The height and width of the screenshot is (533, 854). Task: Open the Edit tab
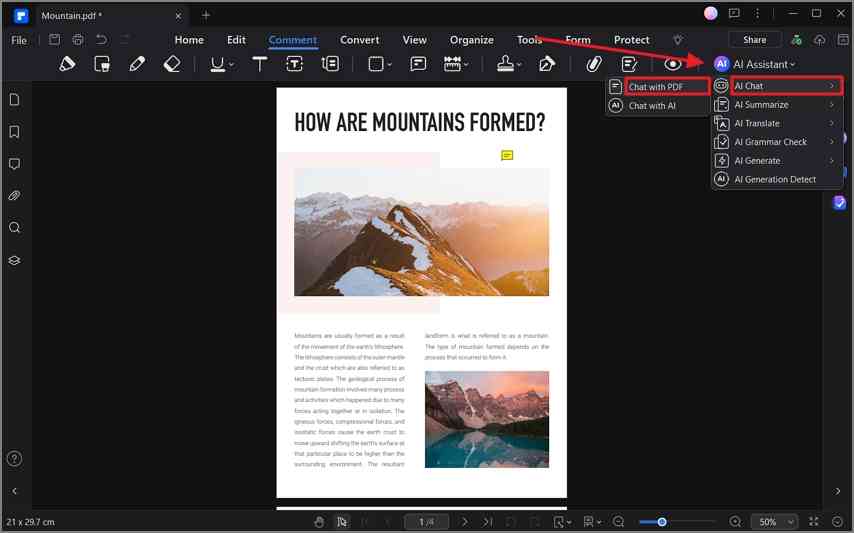[x=236, y=40]
